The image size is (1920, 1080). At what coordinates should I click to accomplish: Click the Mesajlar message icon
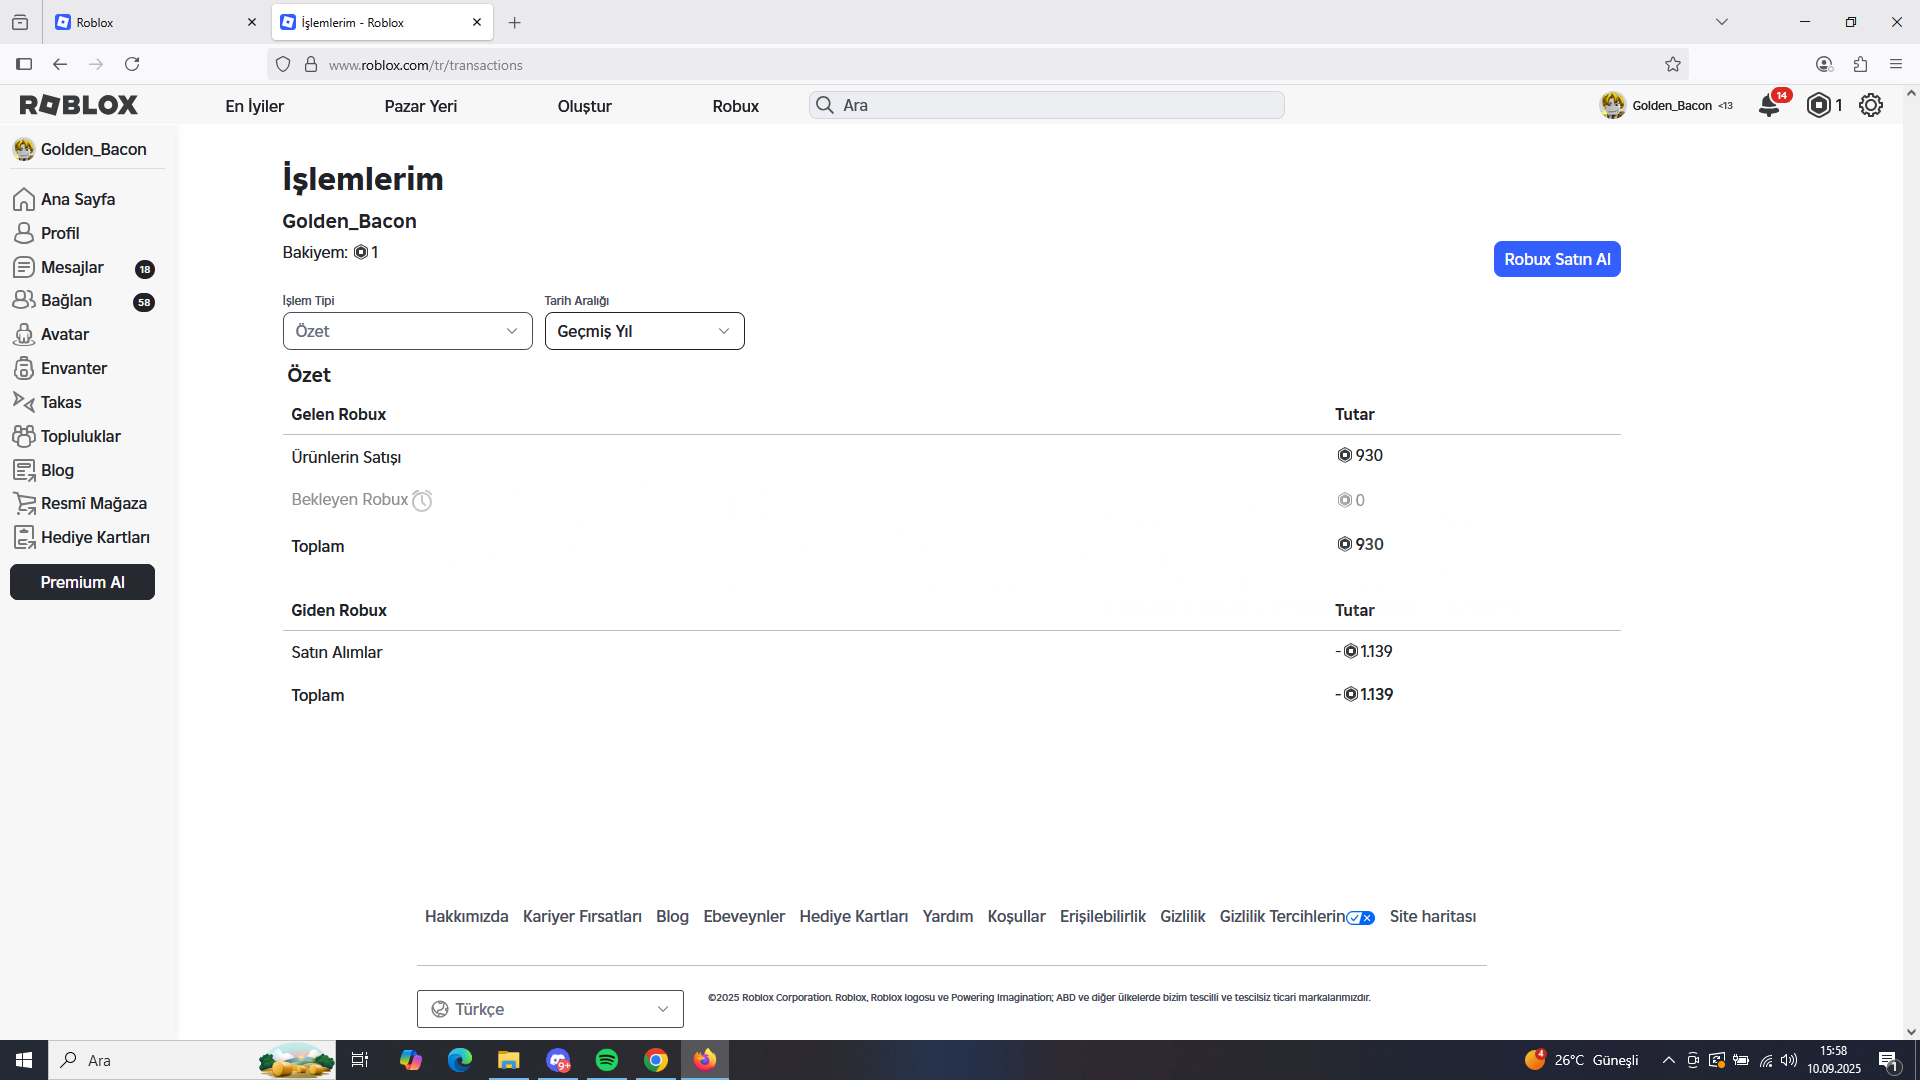point(24,267)
